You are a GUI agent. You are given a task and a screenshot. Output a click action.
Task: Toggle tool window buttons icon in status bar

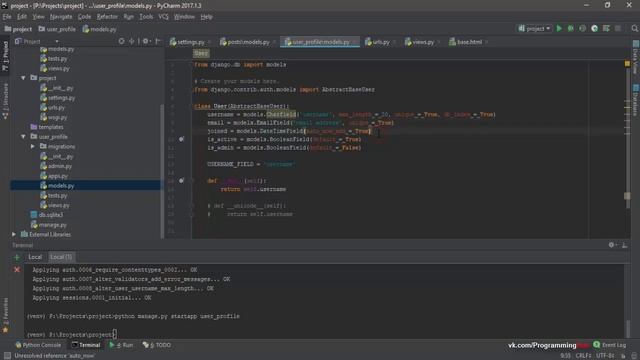[7, 356]
